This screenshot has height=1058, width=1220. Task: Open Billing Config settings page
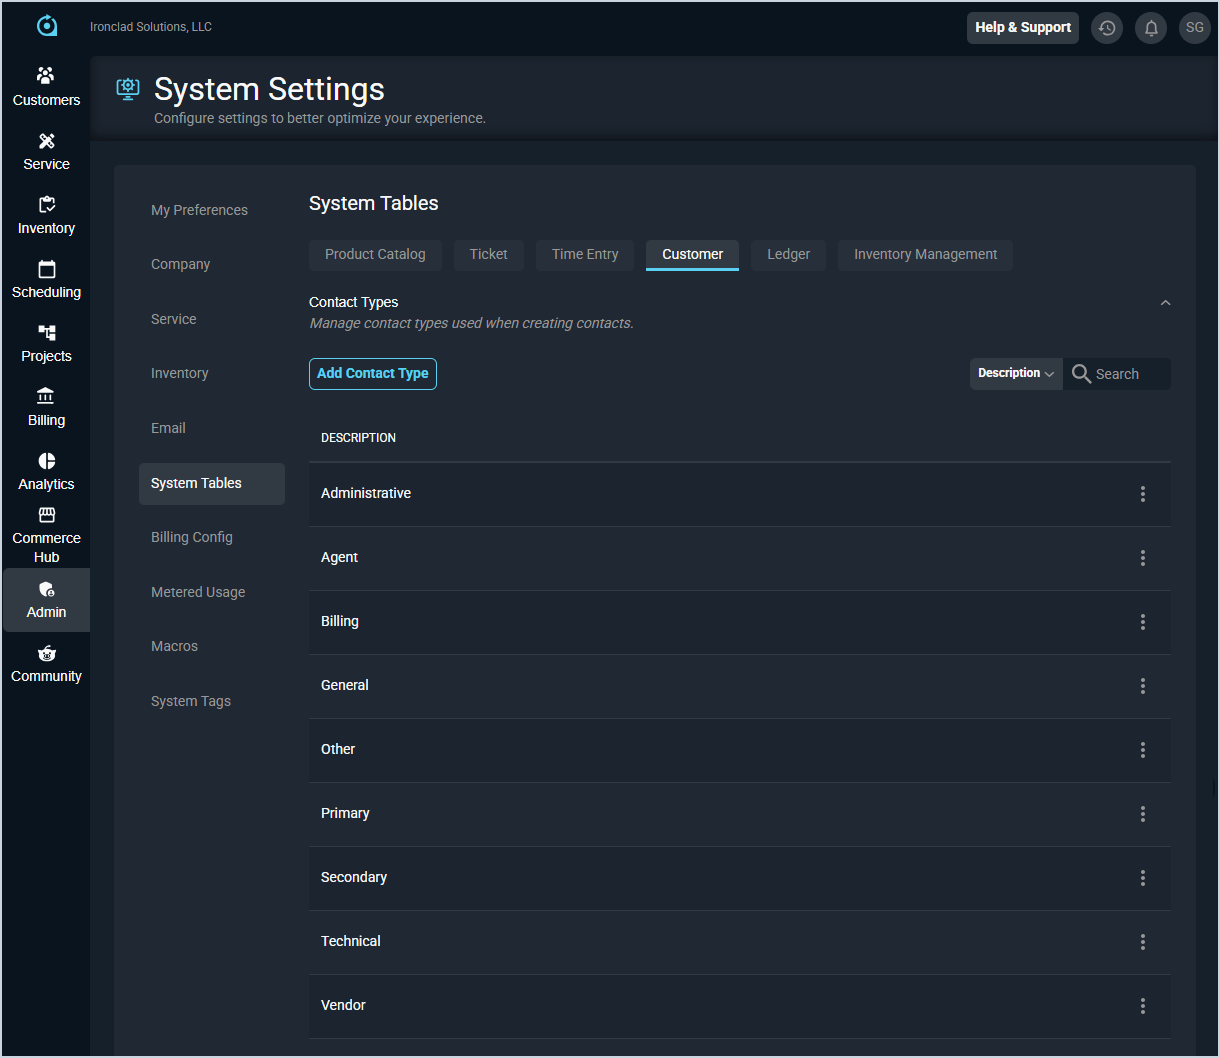(192, 538)
